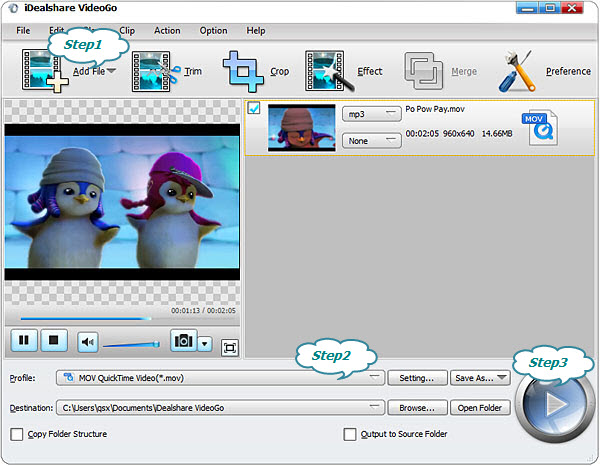Click the Effect label text

click(370, 71)
